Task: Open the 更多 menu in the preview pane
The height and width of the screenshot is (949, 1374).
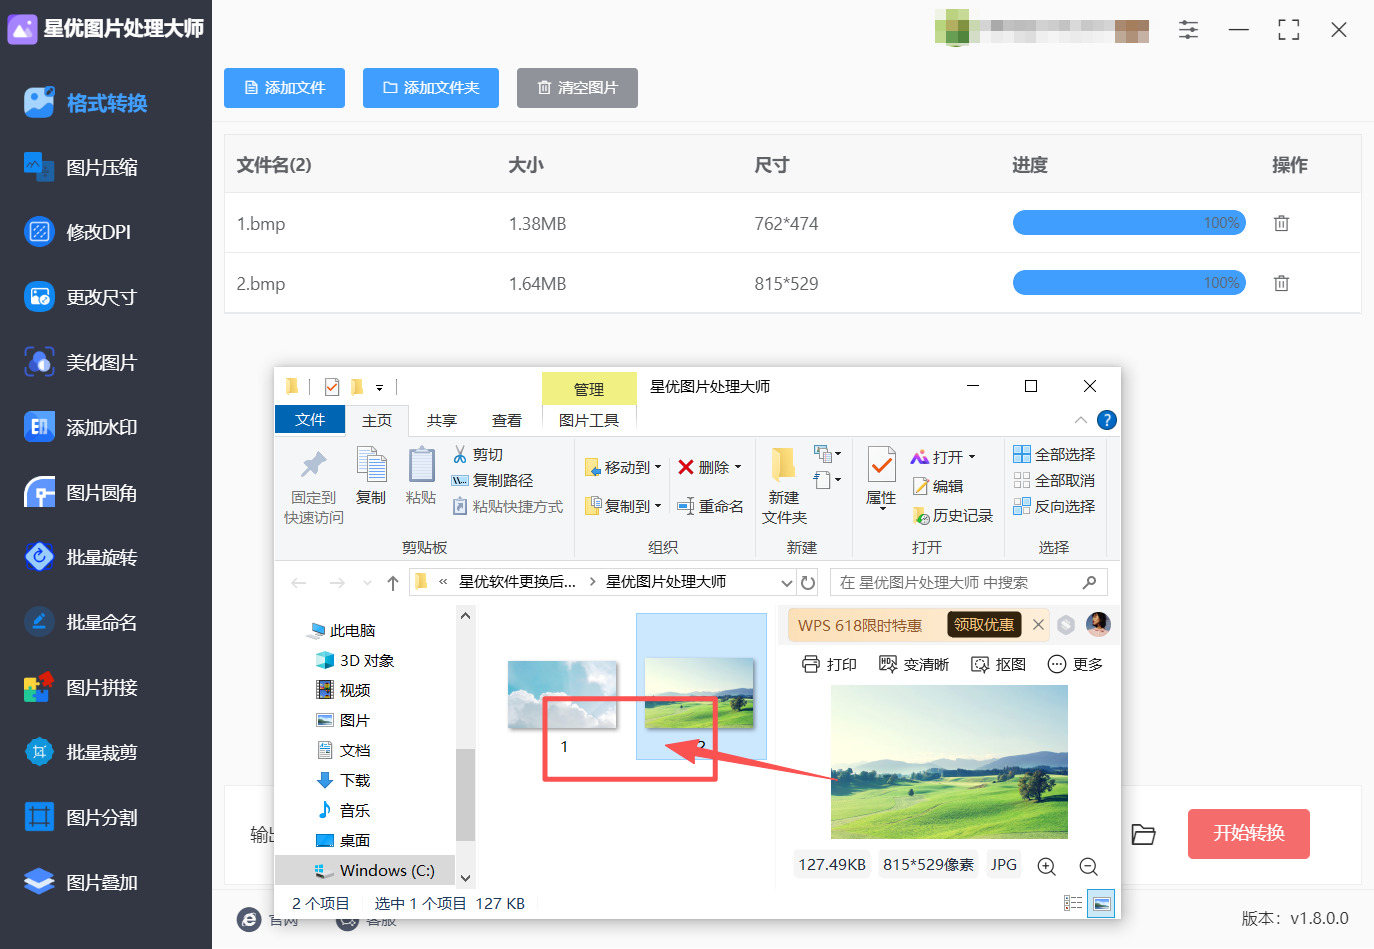Action: tap(1075, 664)
